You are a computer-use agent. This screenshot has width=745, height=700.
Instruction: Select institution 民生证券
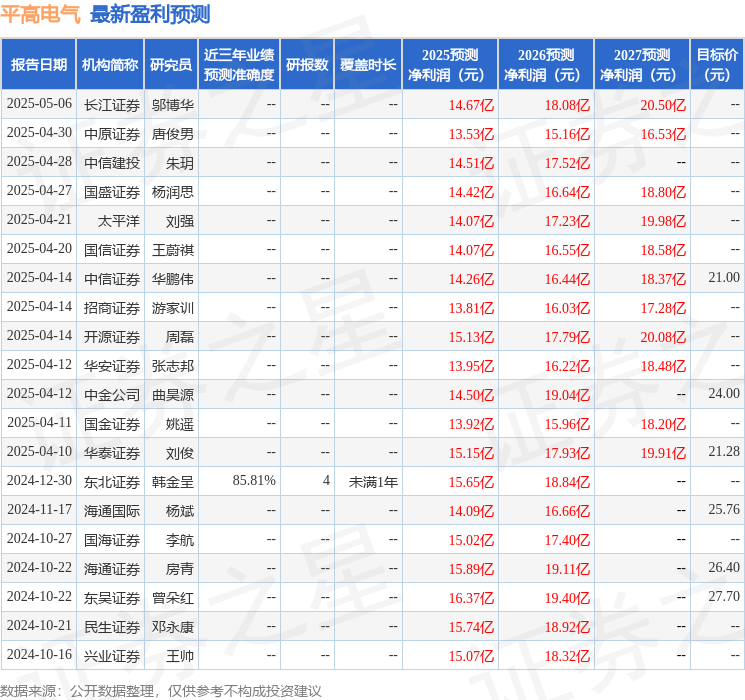point(112,627)
